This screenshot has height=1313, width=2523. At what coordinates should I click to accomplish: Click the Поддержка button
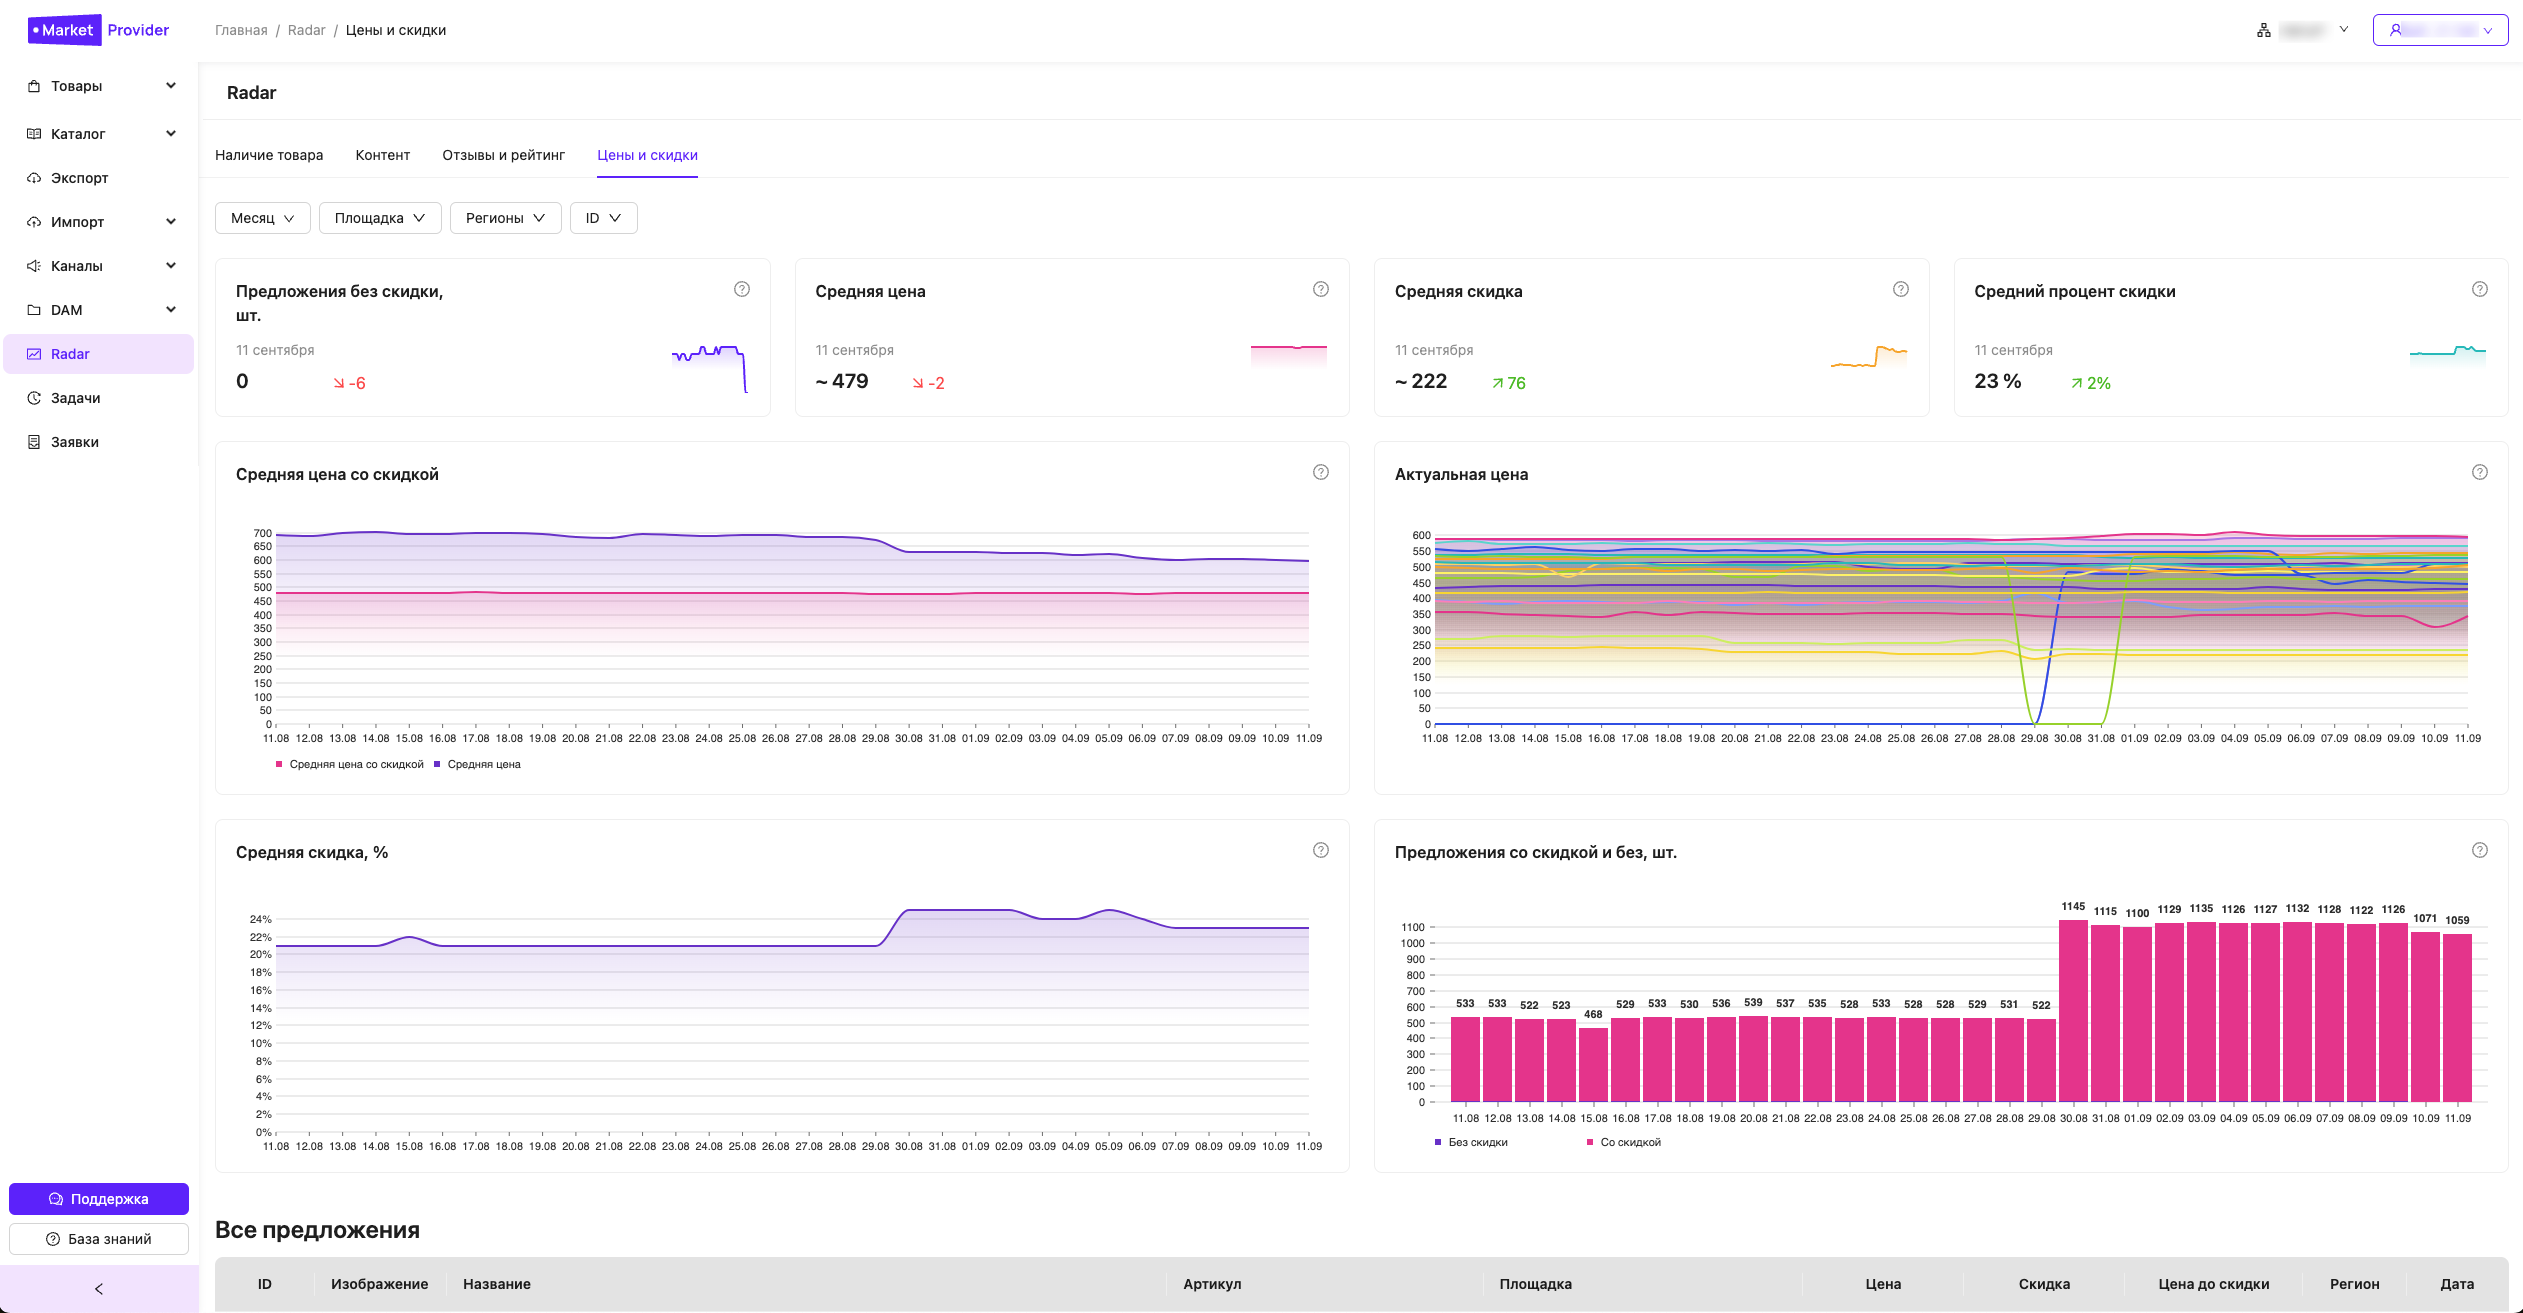tap(99, 1198)
